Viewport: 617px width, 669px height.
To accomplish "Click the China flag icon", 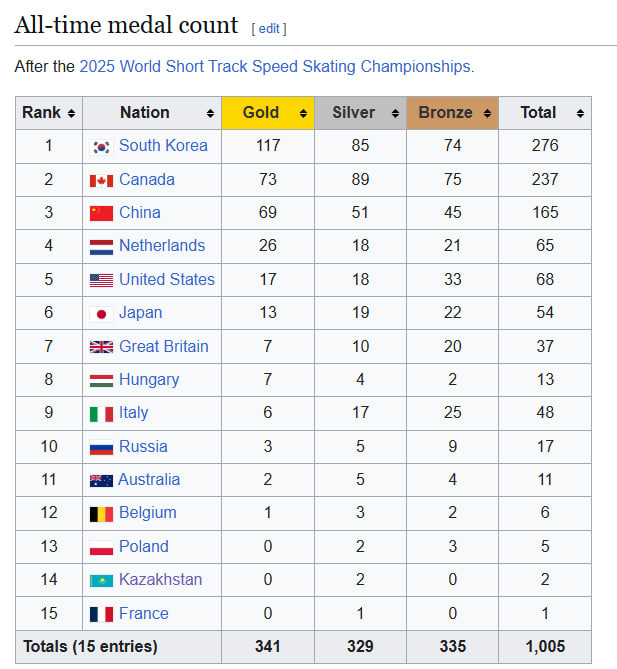I will [101, 213].
